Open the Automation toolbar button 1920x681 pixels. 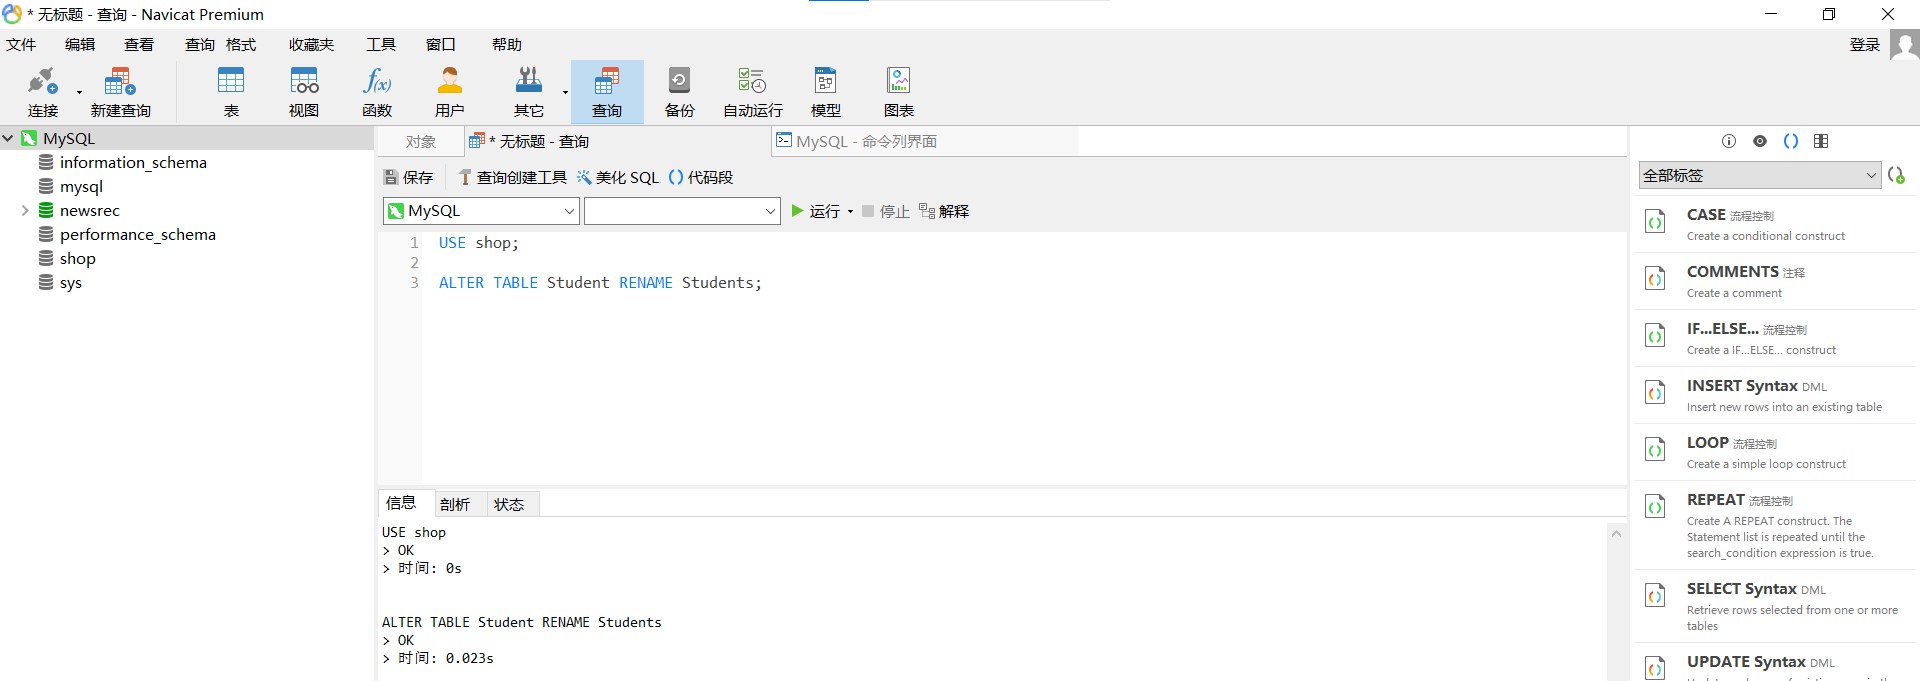753,92
